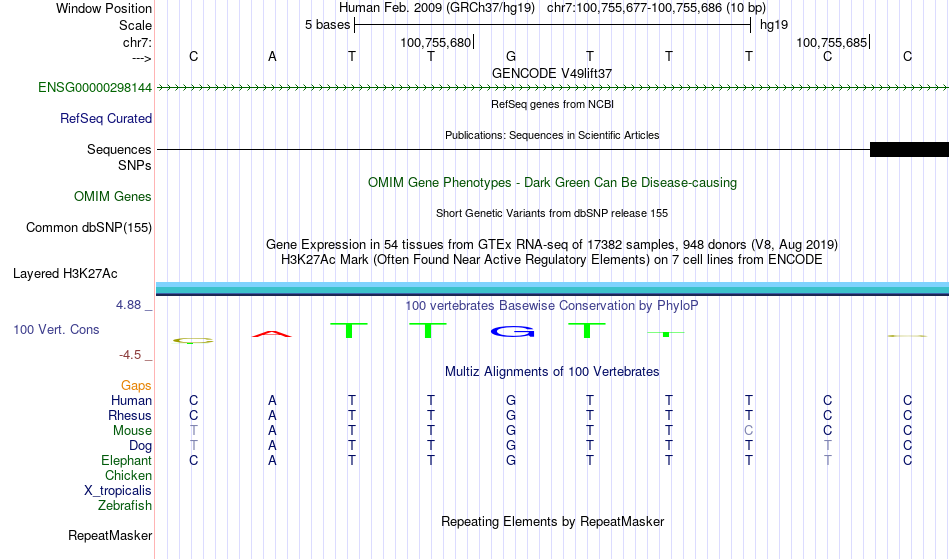Click the chr7: ruler label
The height and width of the screenshot is (559, 950).
137,42
